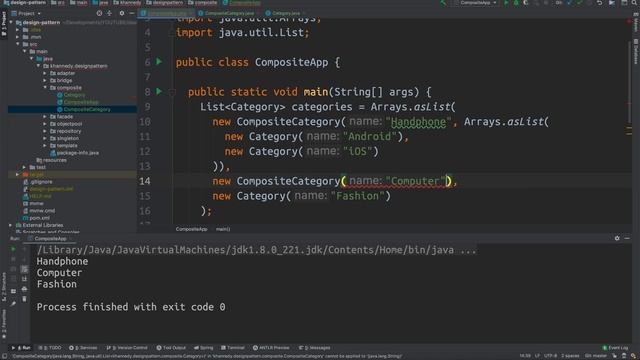Run the CompositeApp class from gutter line 6

(159, 62)
